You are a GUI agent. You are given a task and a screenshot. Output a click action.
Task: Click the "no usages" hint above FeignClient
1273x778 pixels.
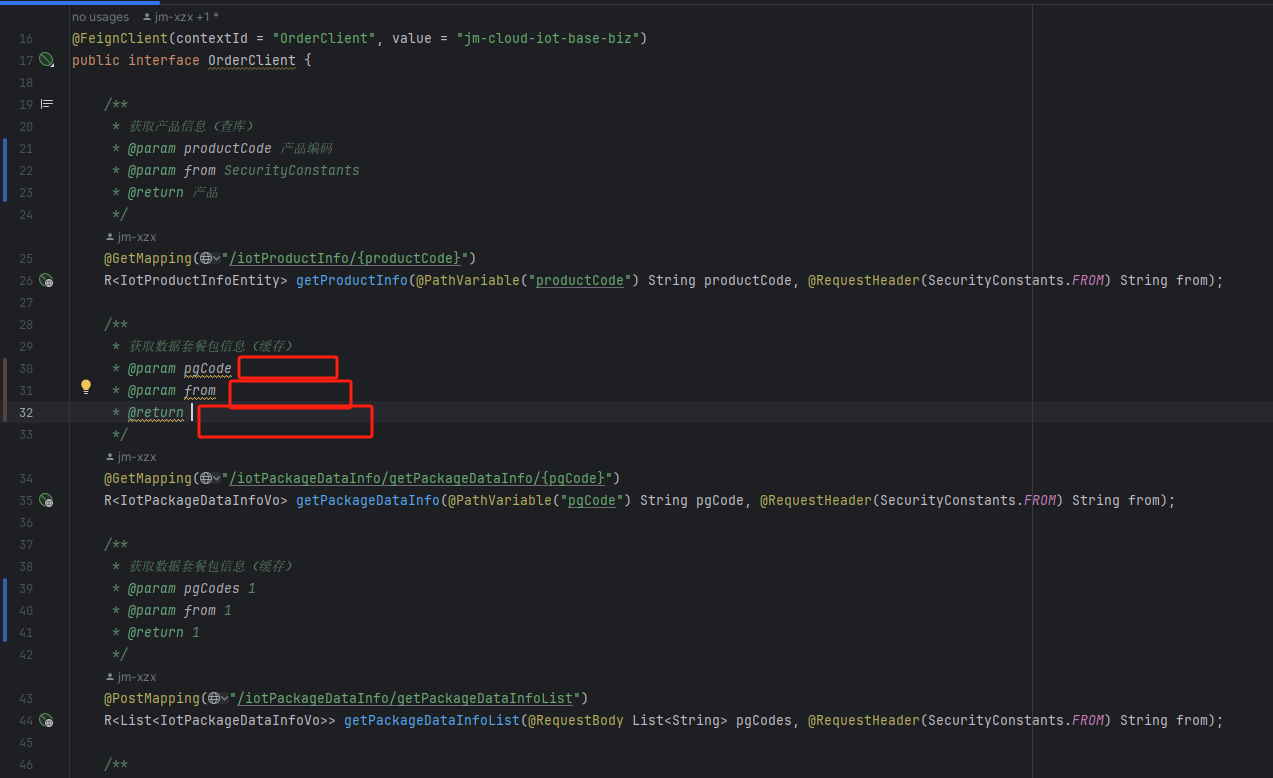(x=100, y=17)
